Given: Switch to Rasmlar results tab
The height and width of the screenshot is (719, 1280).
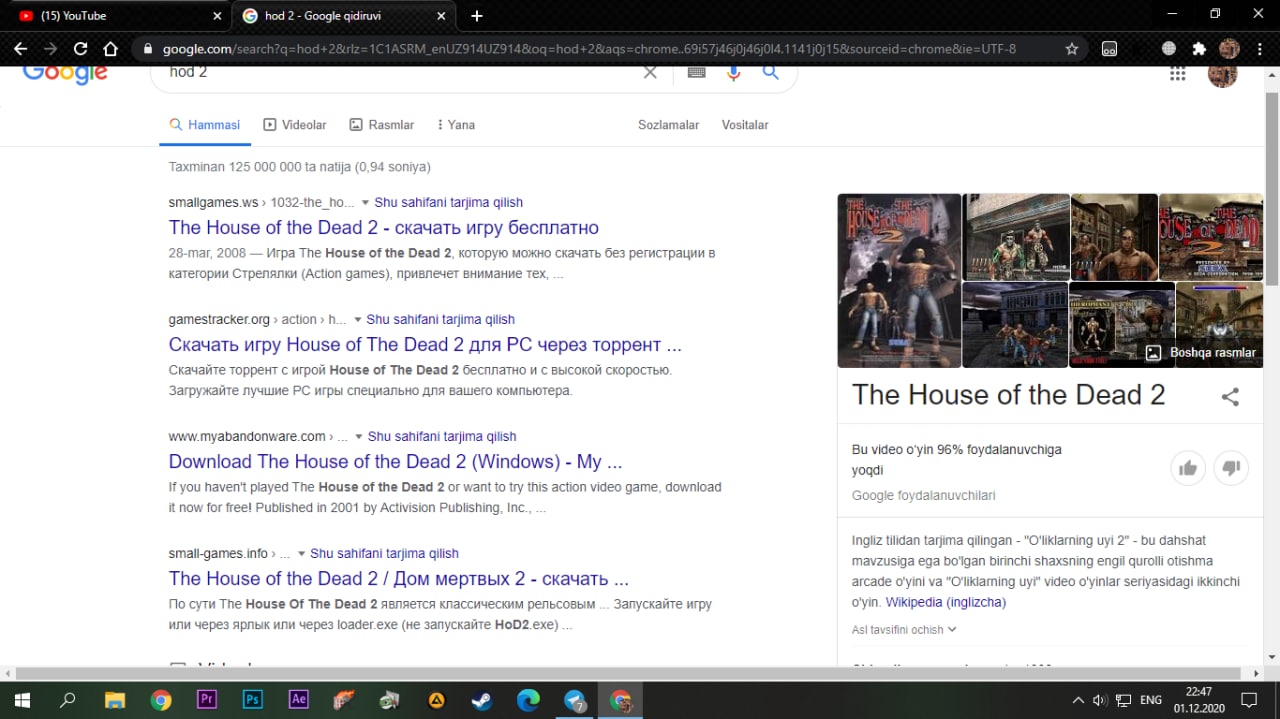Looking at the screenshot, I should (381, 125).
